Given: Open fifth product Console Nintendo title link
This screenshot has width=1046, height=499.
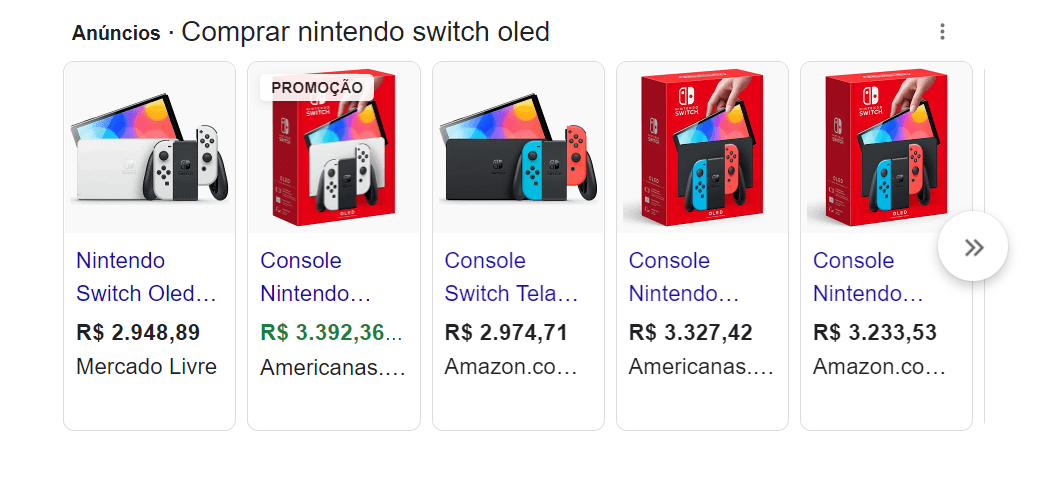Looking at the screenshot, I should [867, 278].
